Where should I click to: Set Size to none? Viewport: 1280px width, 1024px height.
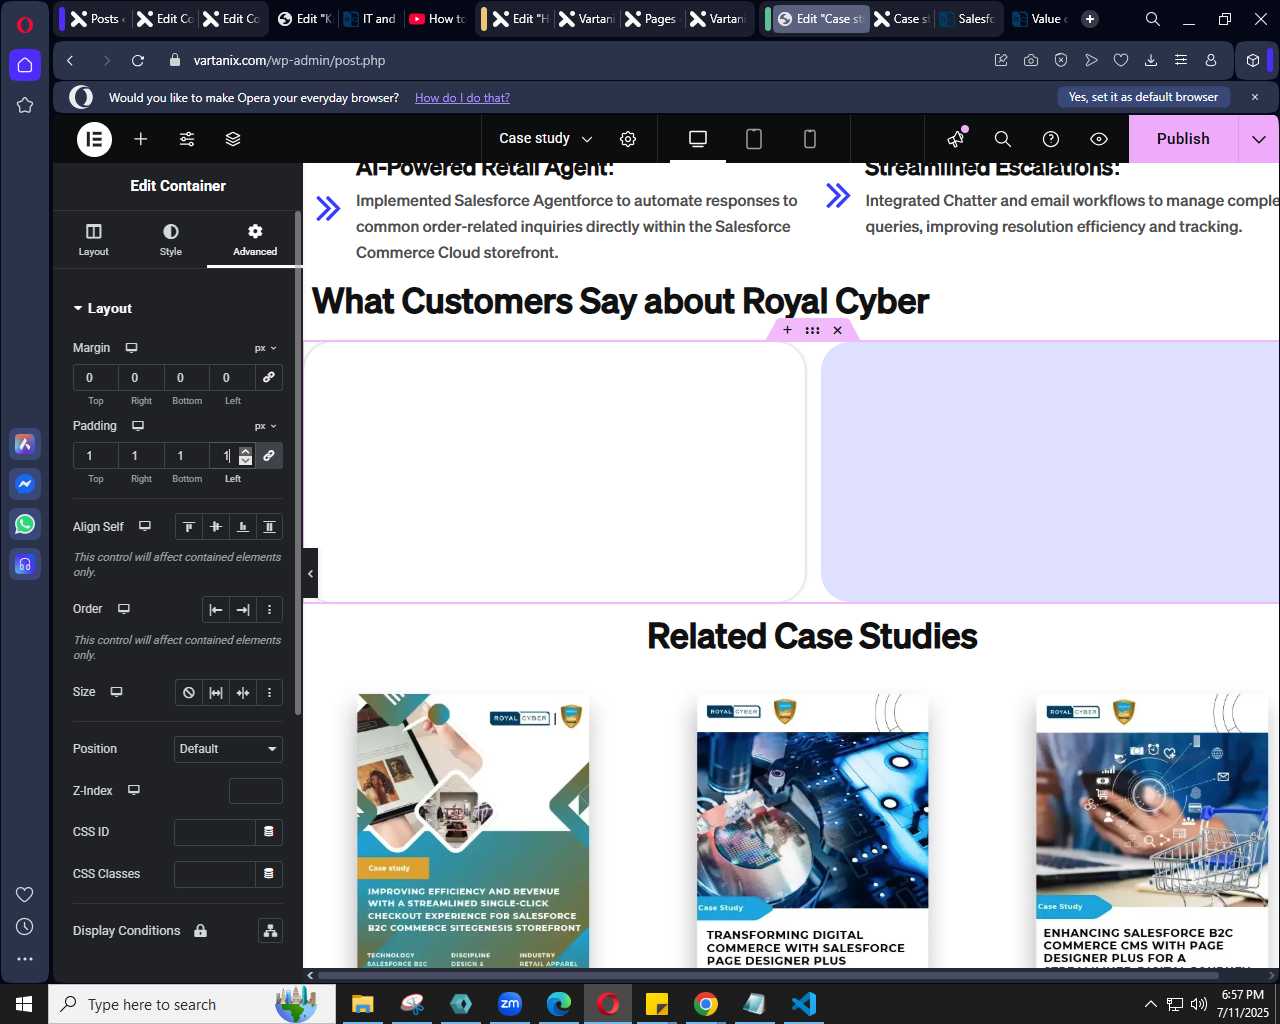click(x=189, y=692)
